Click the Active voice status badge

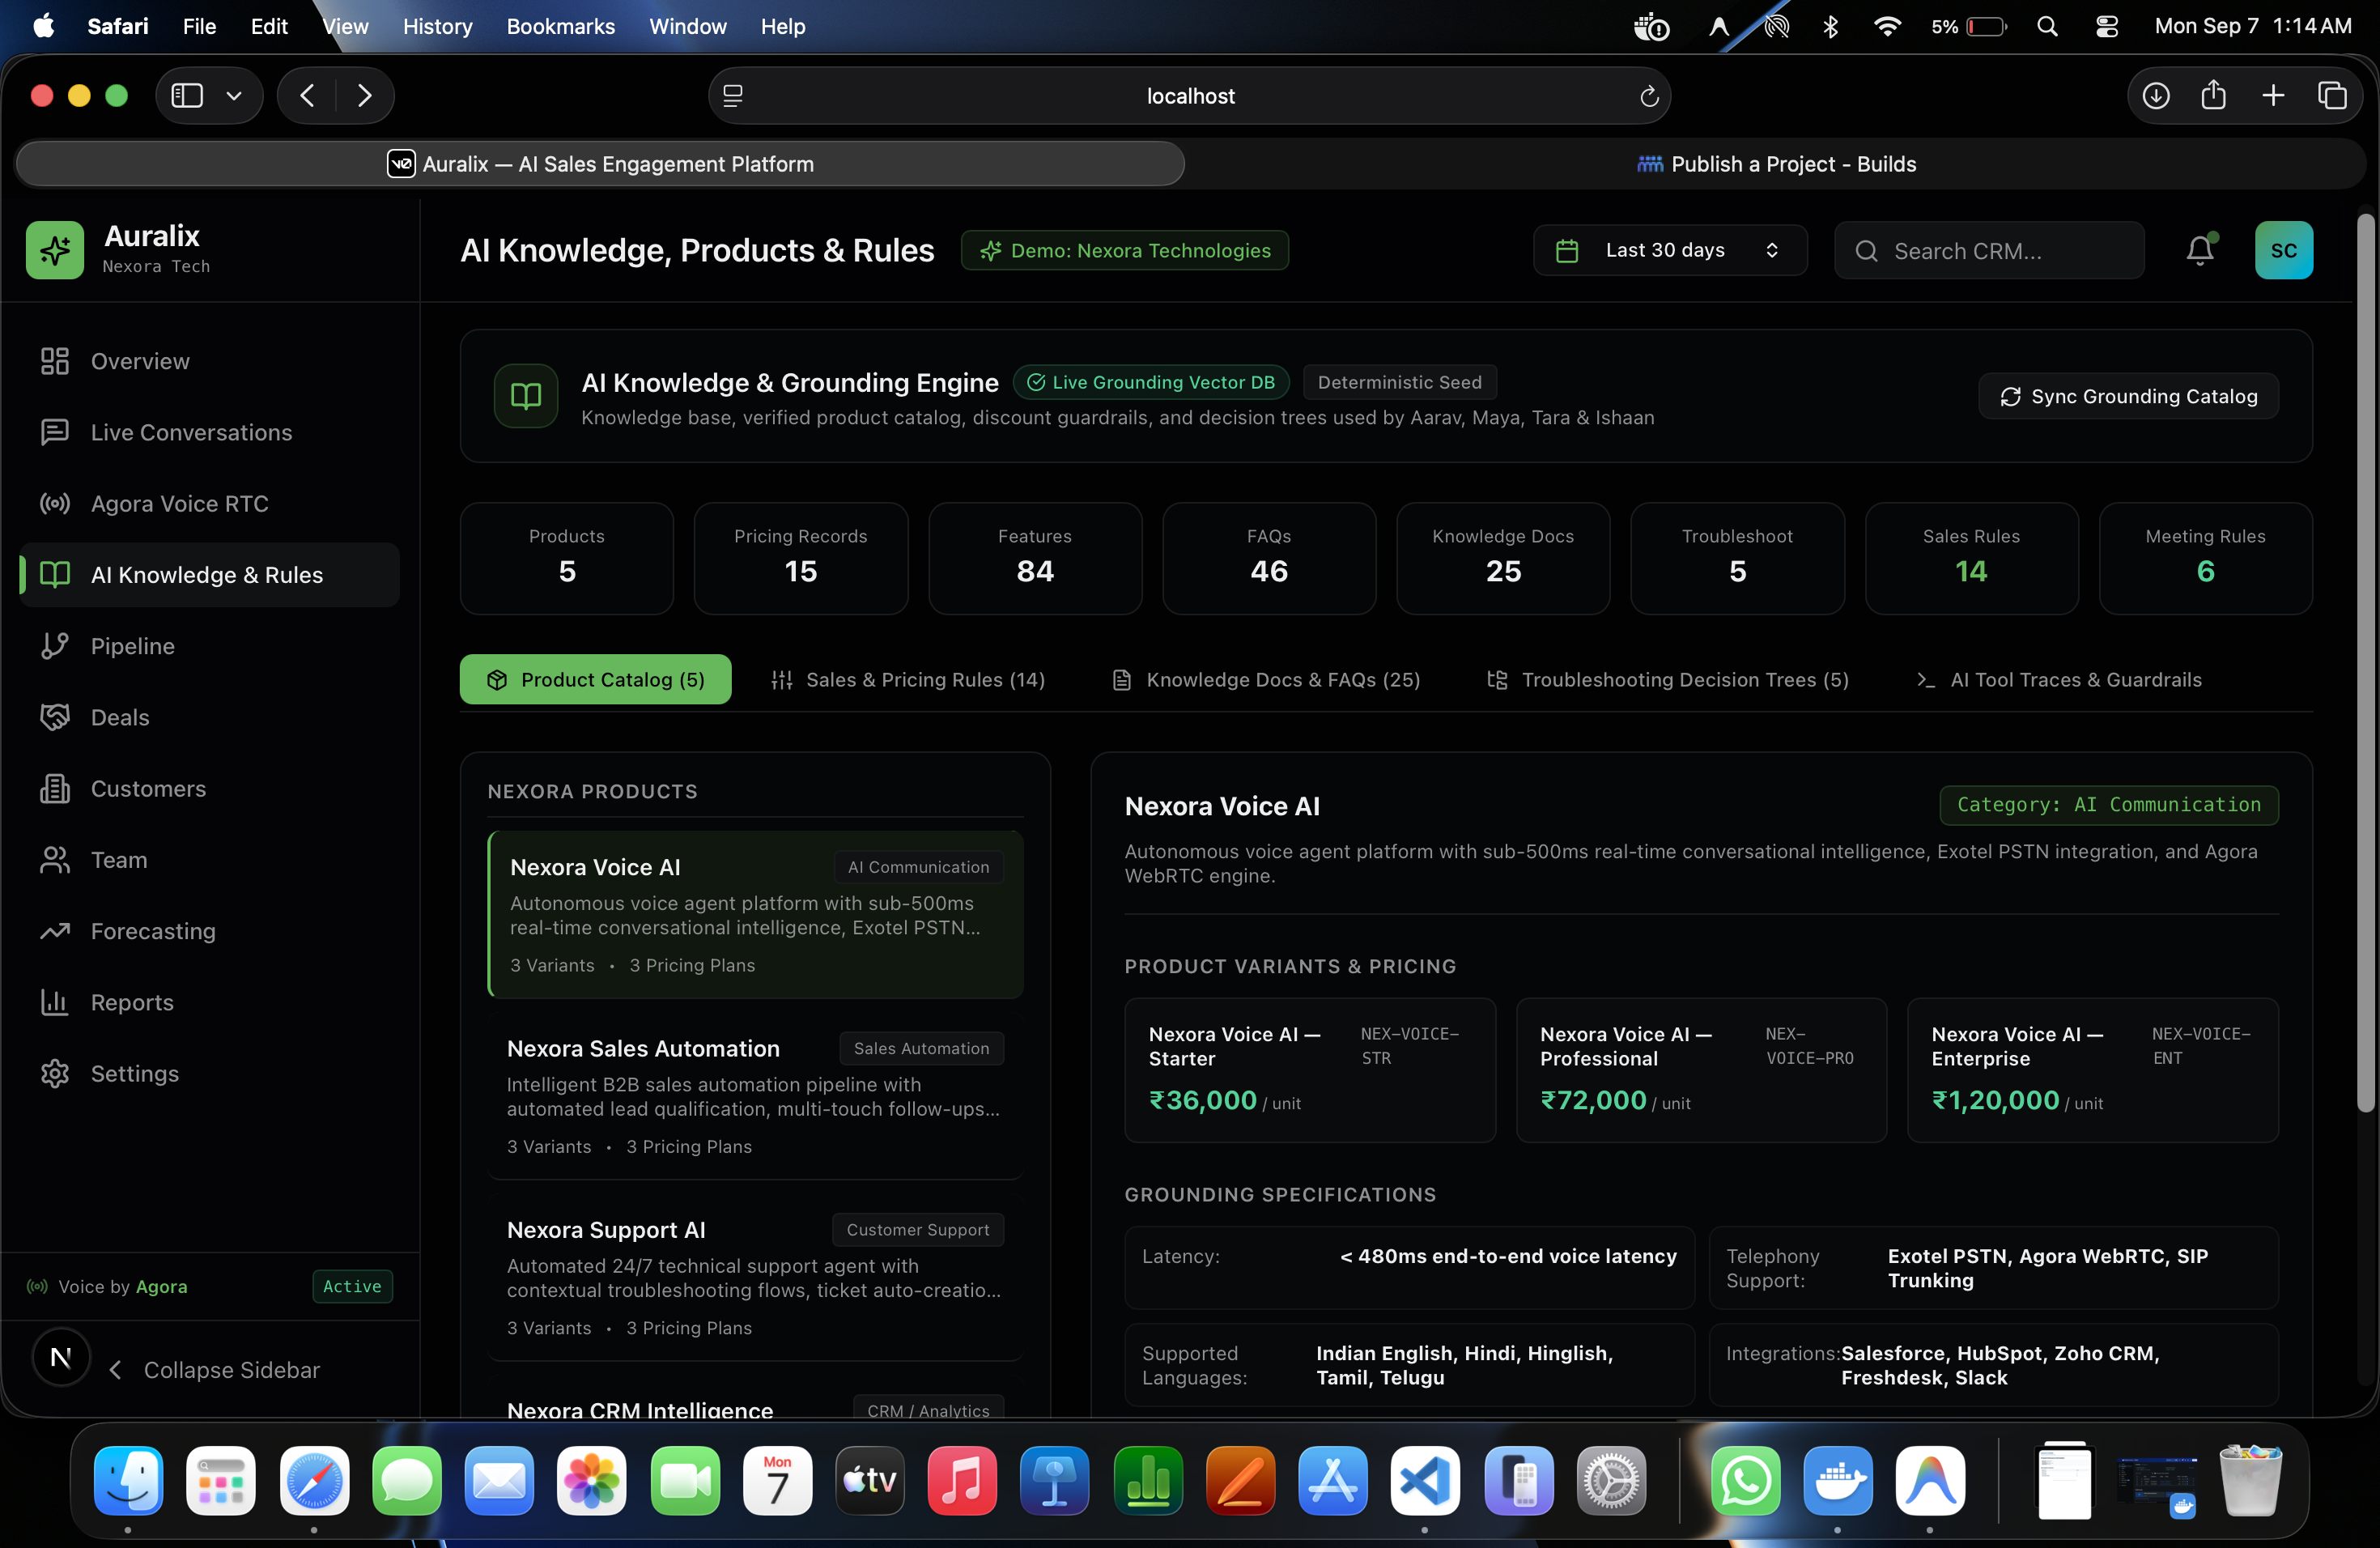(352, 1286)
